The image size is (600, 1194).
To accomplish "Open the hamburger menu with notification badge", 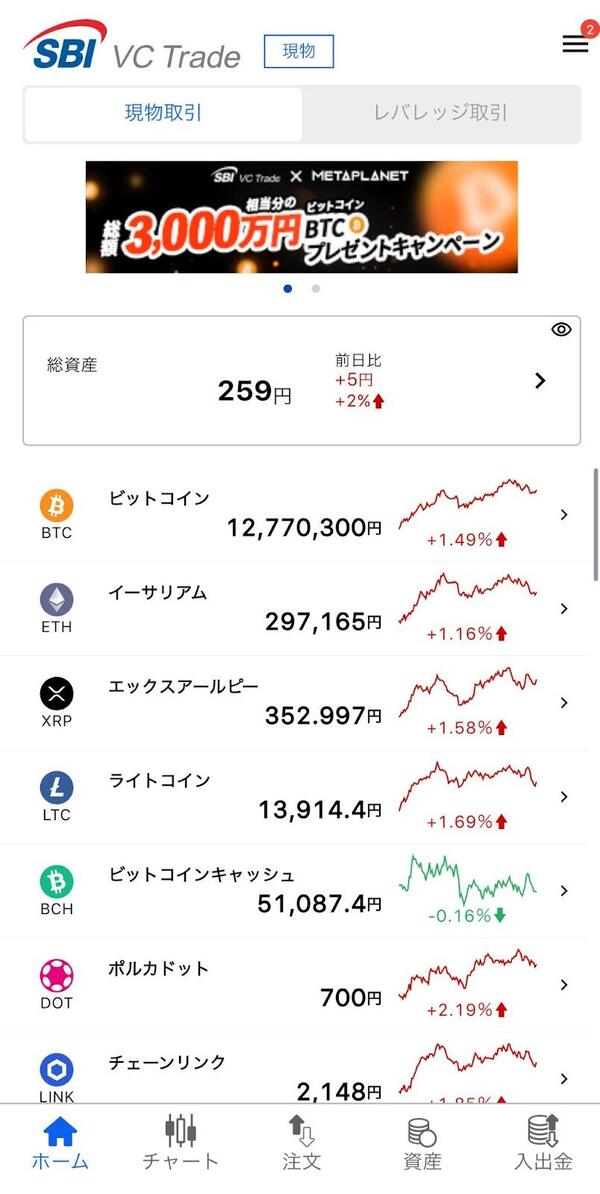I will (x=575, y=44).
